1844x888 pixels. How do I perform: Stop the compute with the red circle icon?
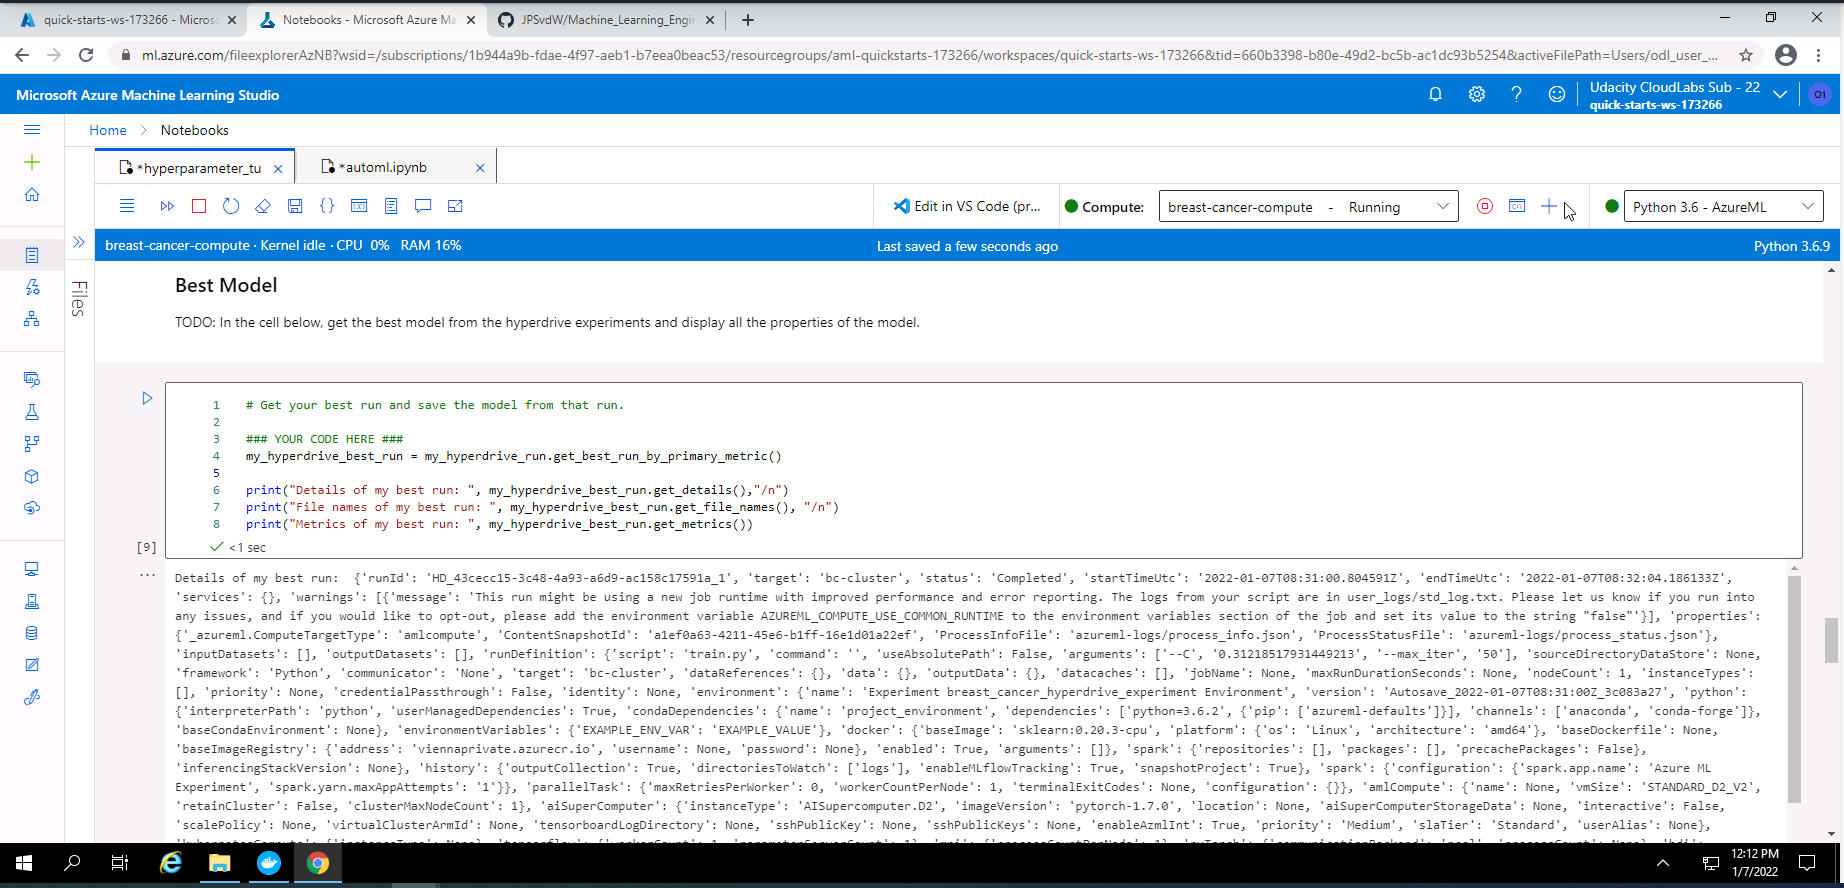click(1485, 206)
